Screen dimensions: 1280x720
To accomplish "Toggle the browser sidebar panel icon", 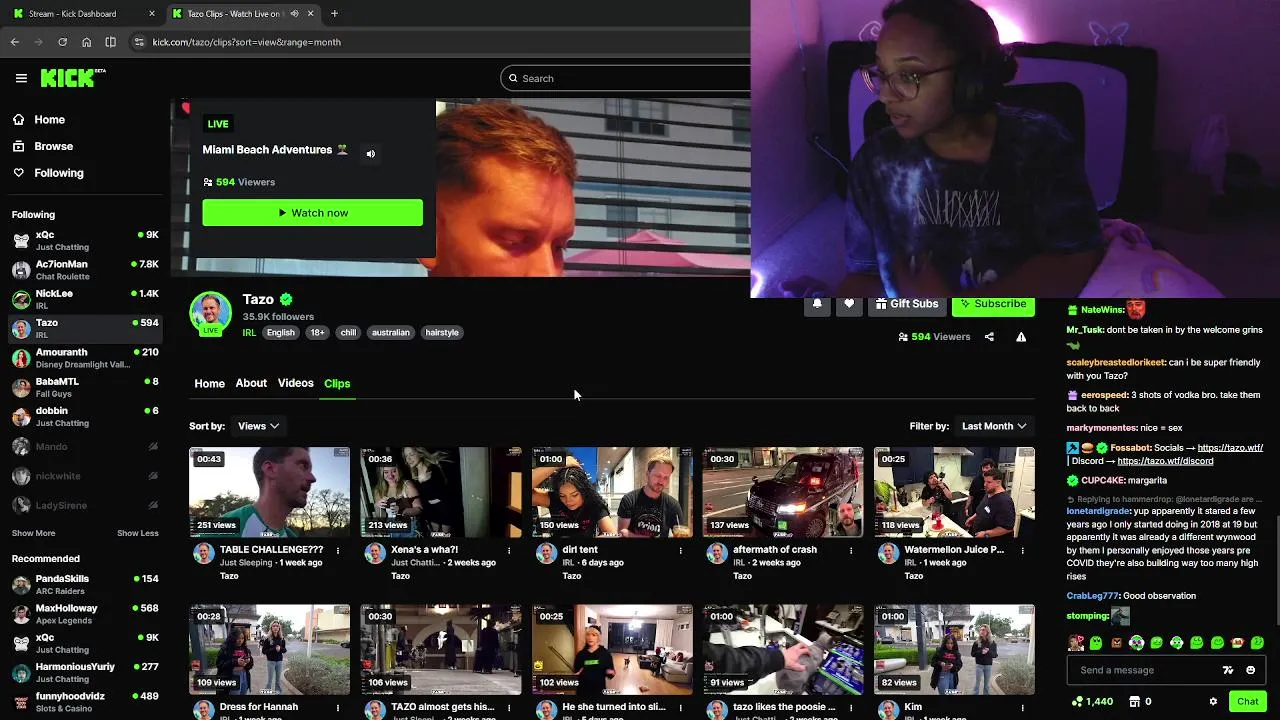I will (110, 42).
